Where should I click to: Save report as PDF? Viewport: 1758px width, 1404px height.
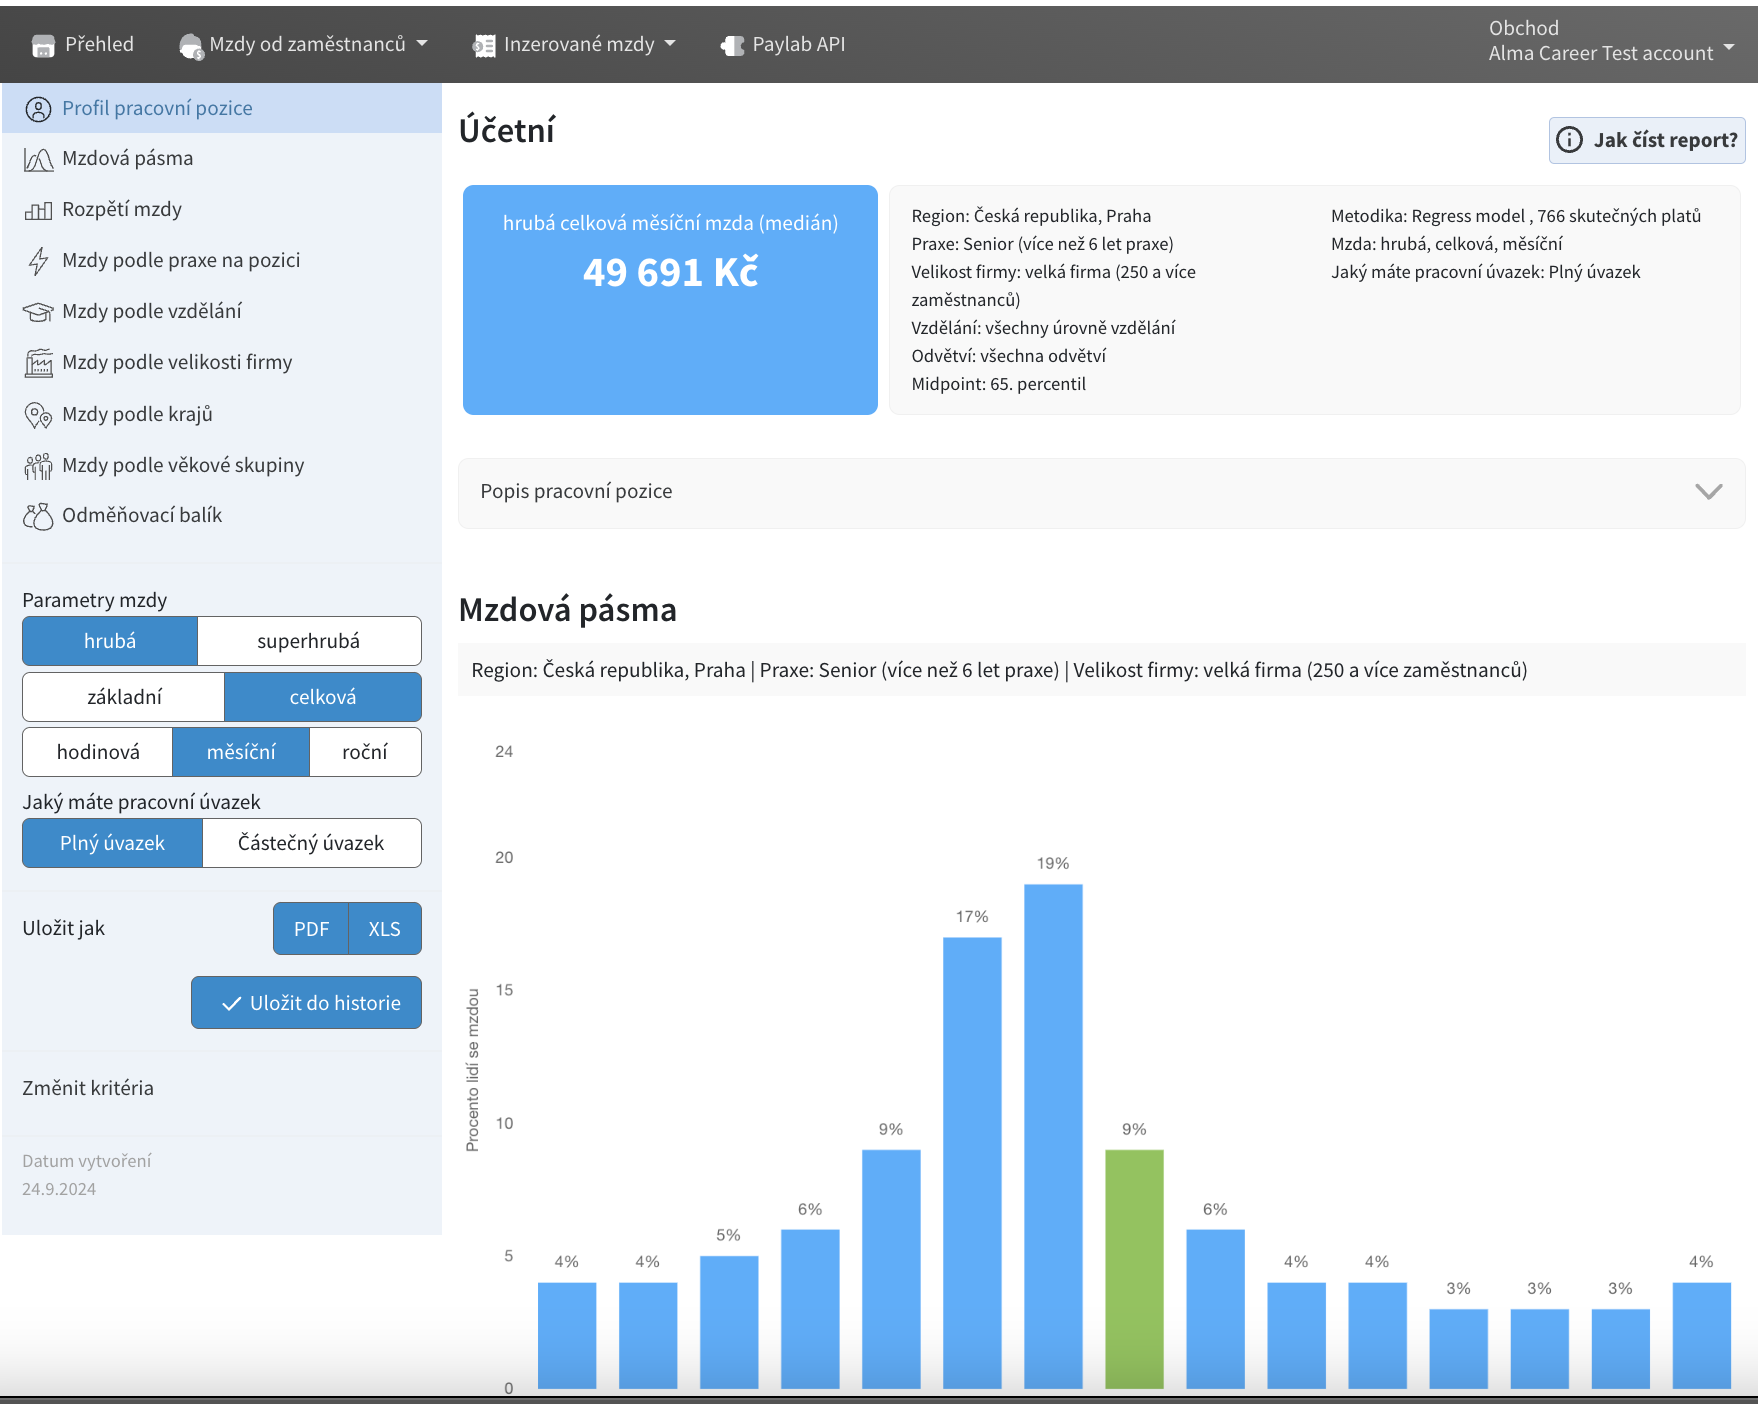[x=311, y=929]
